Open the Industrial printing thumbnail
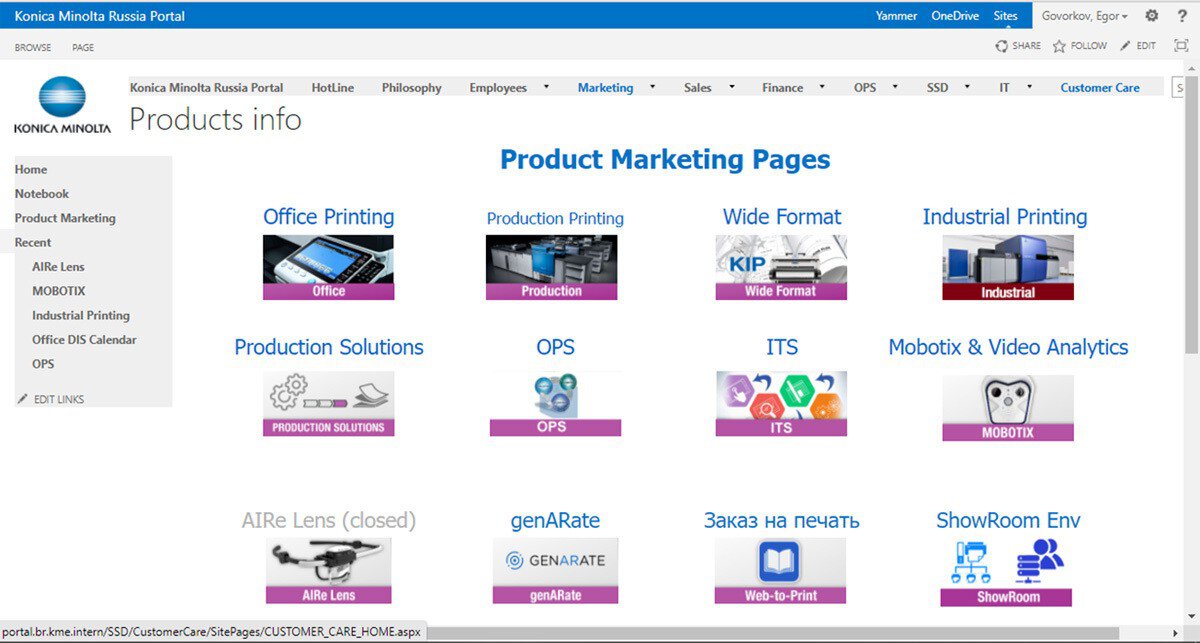 1008,267
